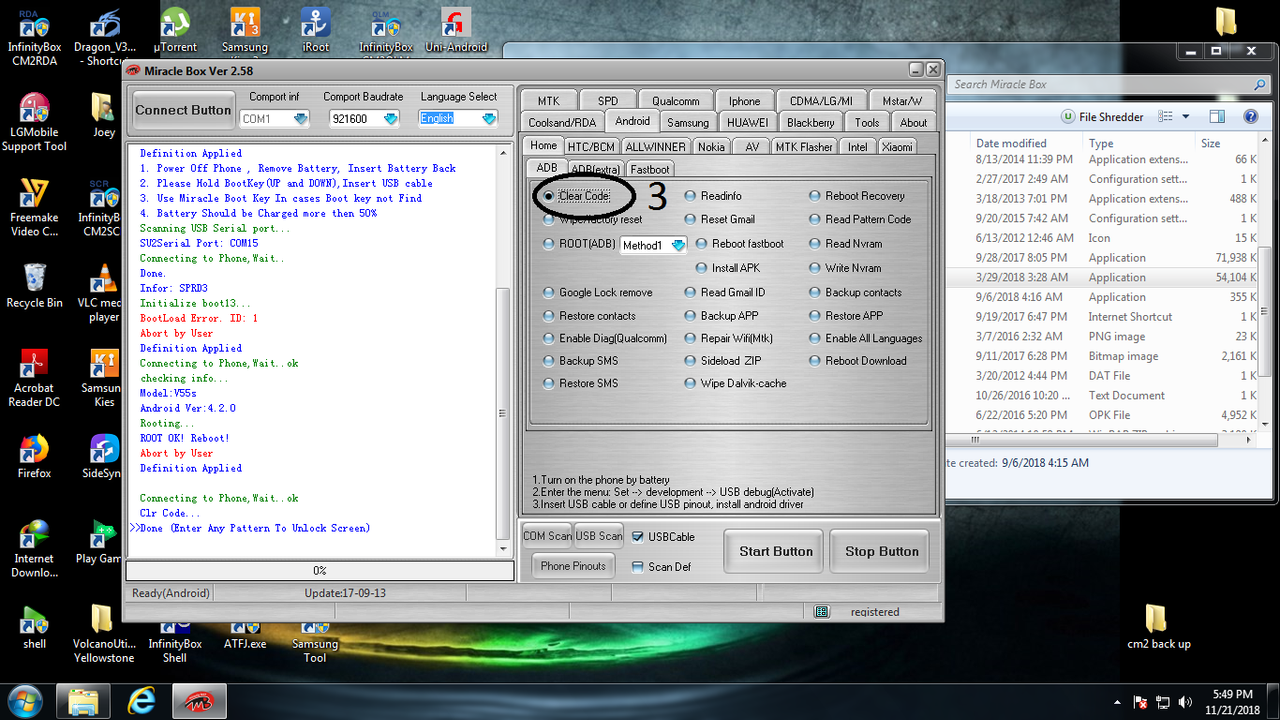The height and width of the screenshot is (720, 1280).
Task: Switch to the Blackberry tab
Action: pos(810,123)
